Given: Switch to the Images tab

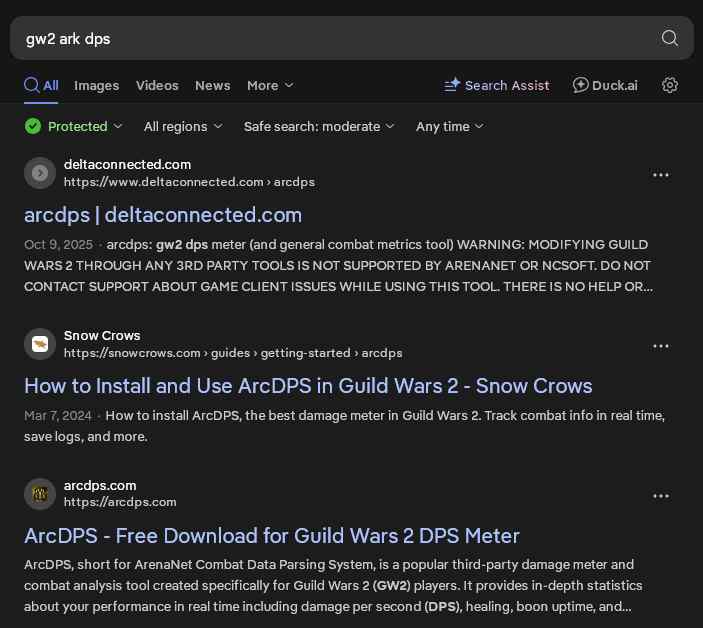Looking at the screenshot, I should pos(96,85).
